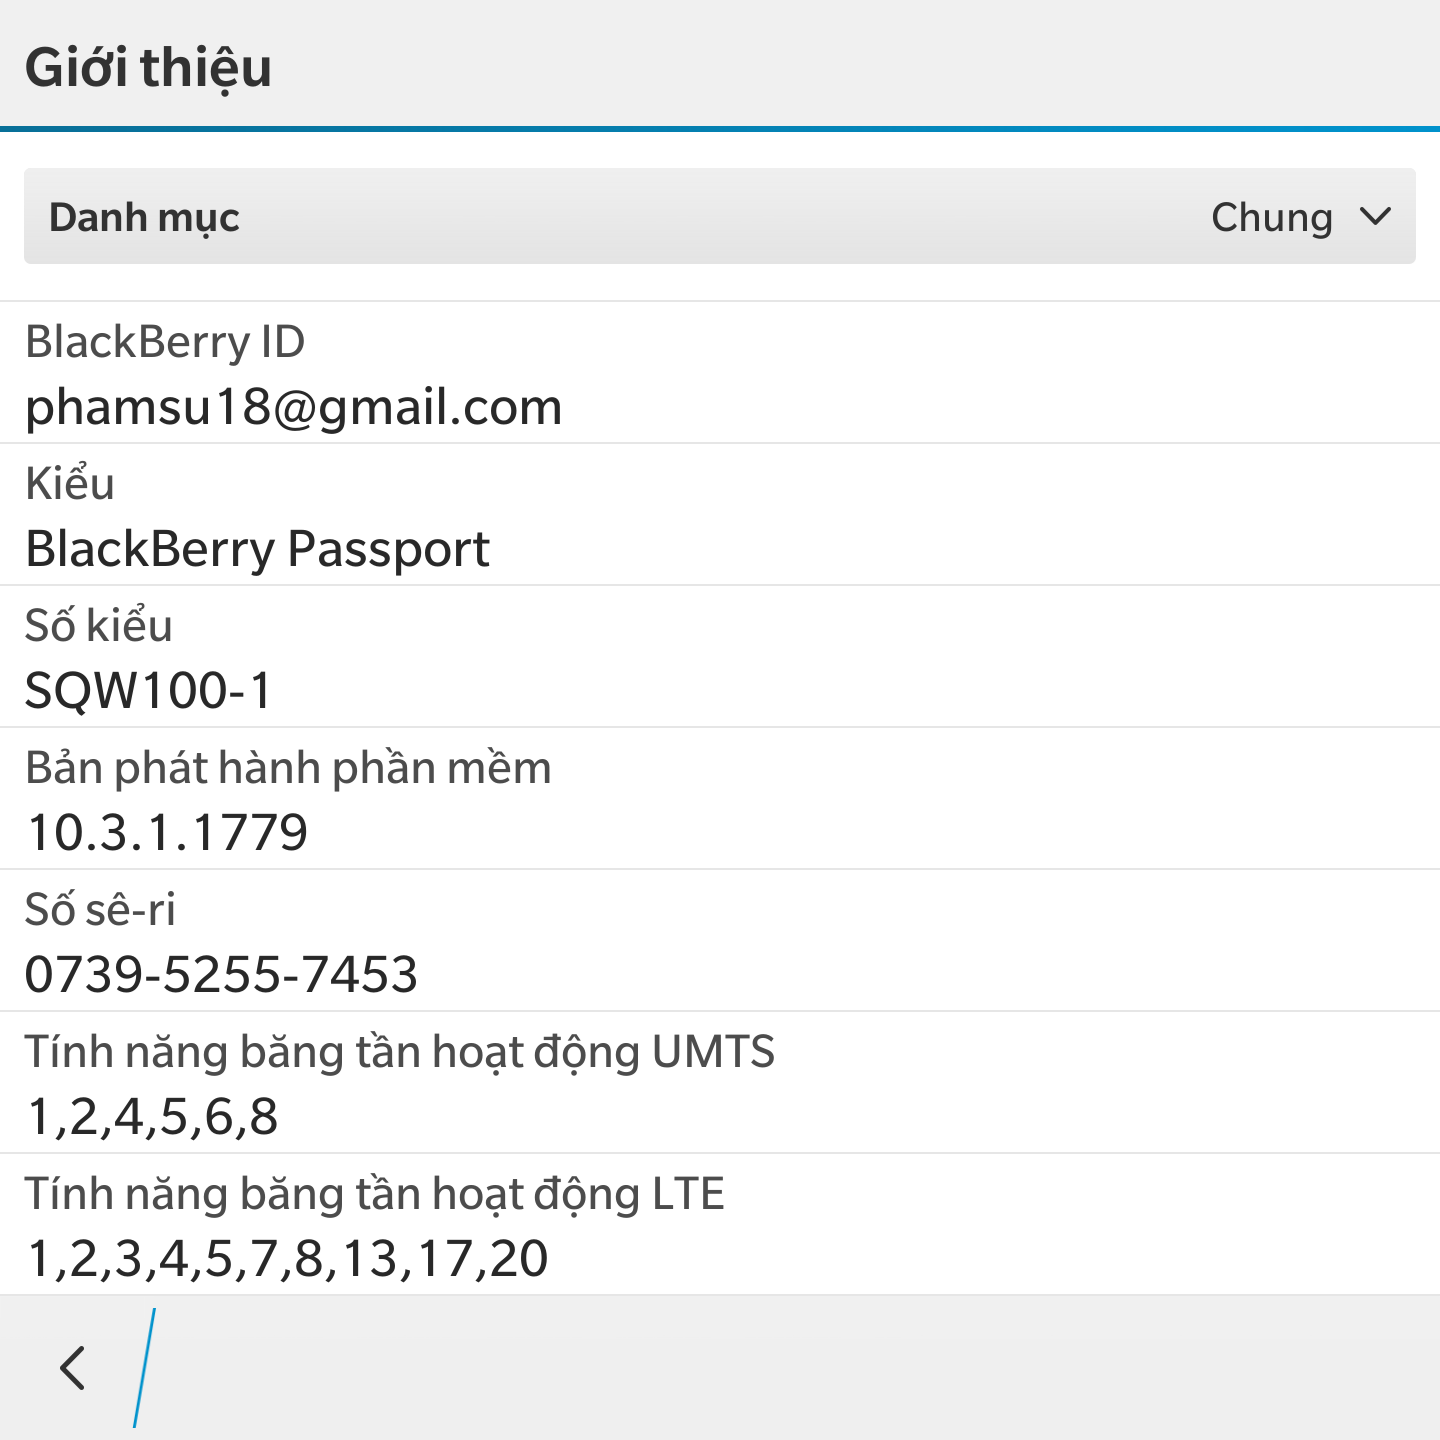Tap UMTS bands value 1,2,4,5,6,8
Screen dimensions: 1440x1440
pyautogui.click(x=152, y=1117)
